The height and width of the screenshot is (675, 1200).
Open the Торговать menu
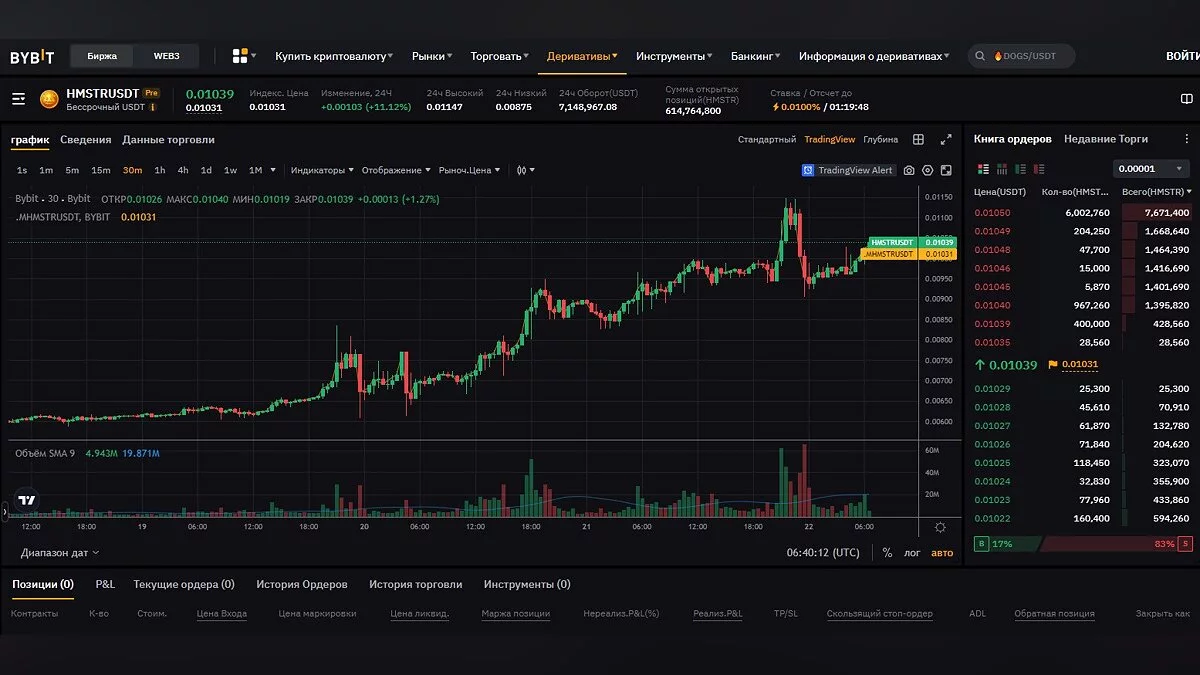[499, 57]
